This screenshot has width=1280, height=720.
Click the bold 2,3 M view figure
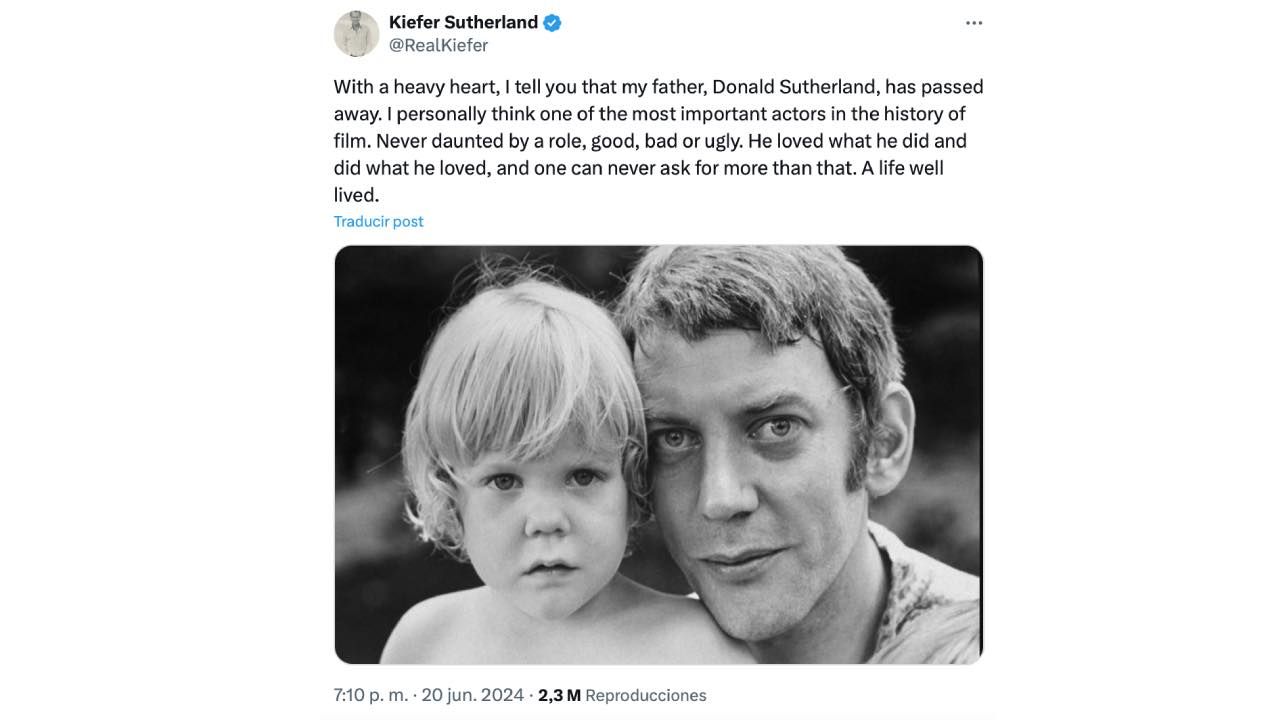559,695
